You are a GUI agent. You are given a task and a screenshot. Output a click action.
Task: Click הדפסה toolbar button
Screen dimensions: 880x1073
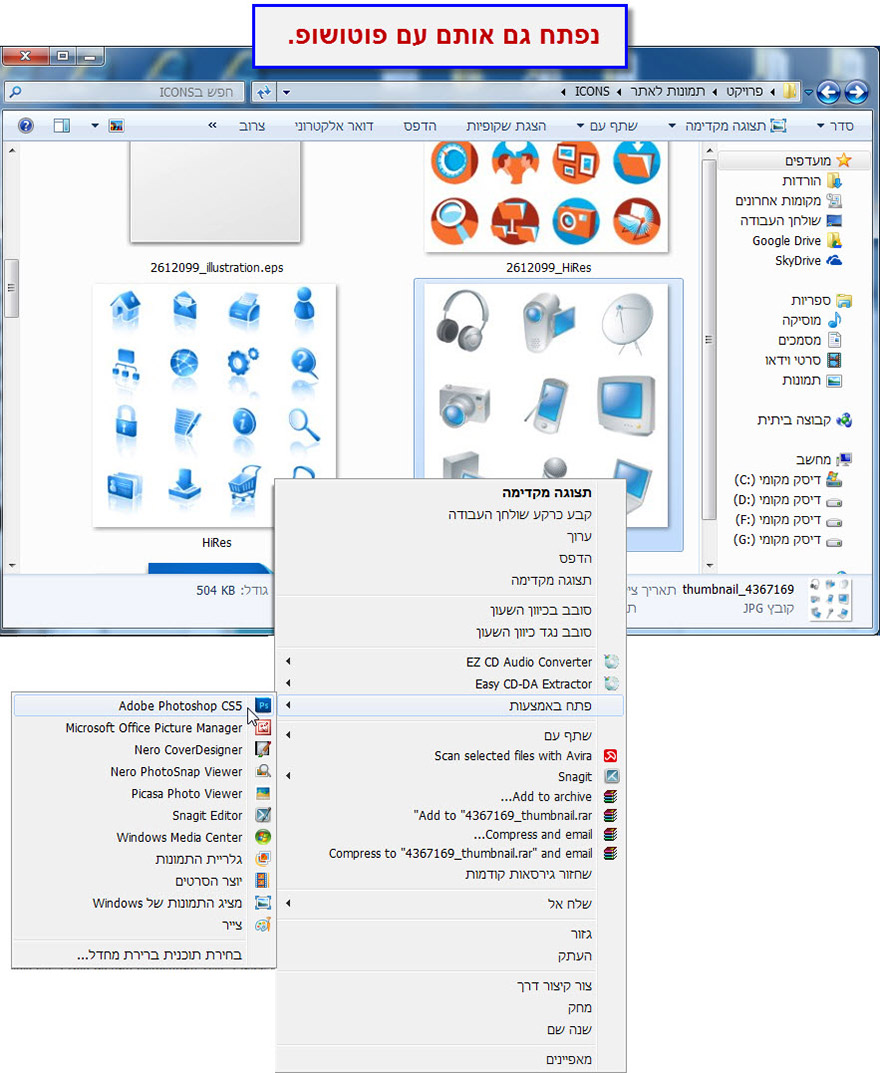coord(420,126)
